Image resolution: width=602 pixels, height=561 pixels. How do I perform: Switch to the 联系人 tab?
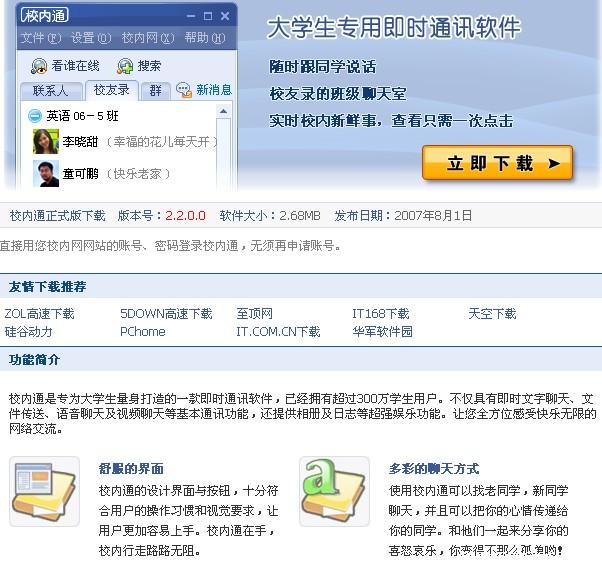tap(51, 91)
